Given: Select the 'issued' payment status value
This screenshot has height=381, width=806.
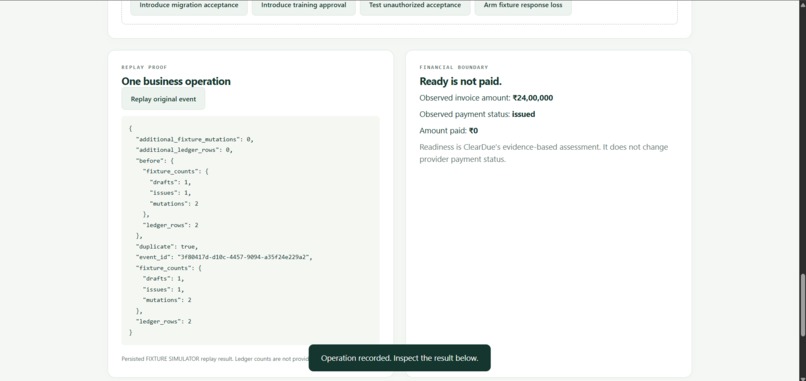Looking at the screenshot, I should coord(523,114).
